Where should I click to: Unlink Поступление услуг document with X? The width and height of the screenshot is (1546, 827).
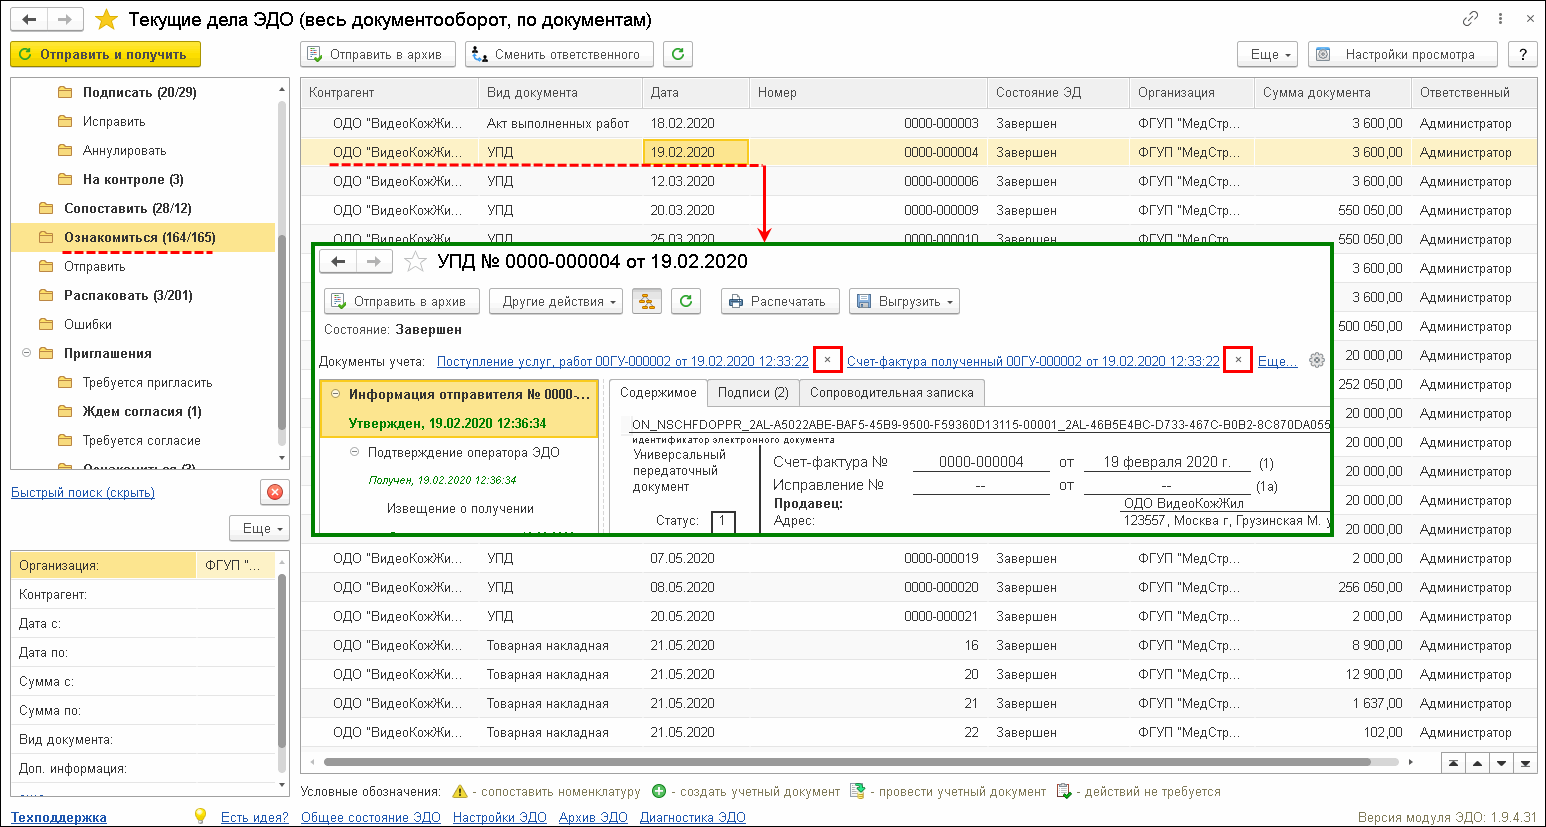(x=827, y=360)
